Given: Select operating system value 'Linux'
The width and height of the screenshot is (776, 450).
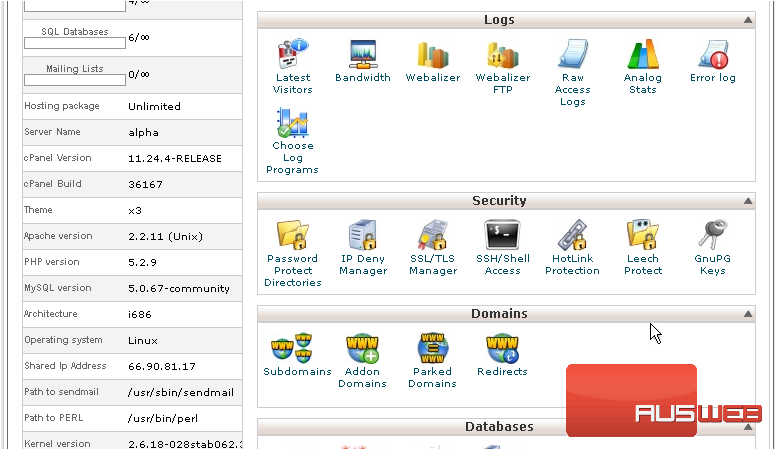Looking at the screenshot, I should [x=143, y=341].
